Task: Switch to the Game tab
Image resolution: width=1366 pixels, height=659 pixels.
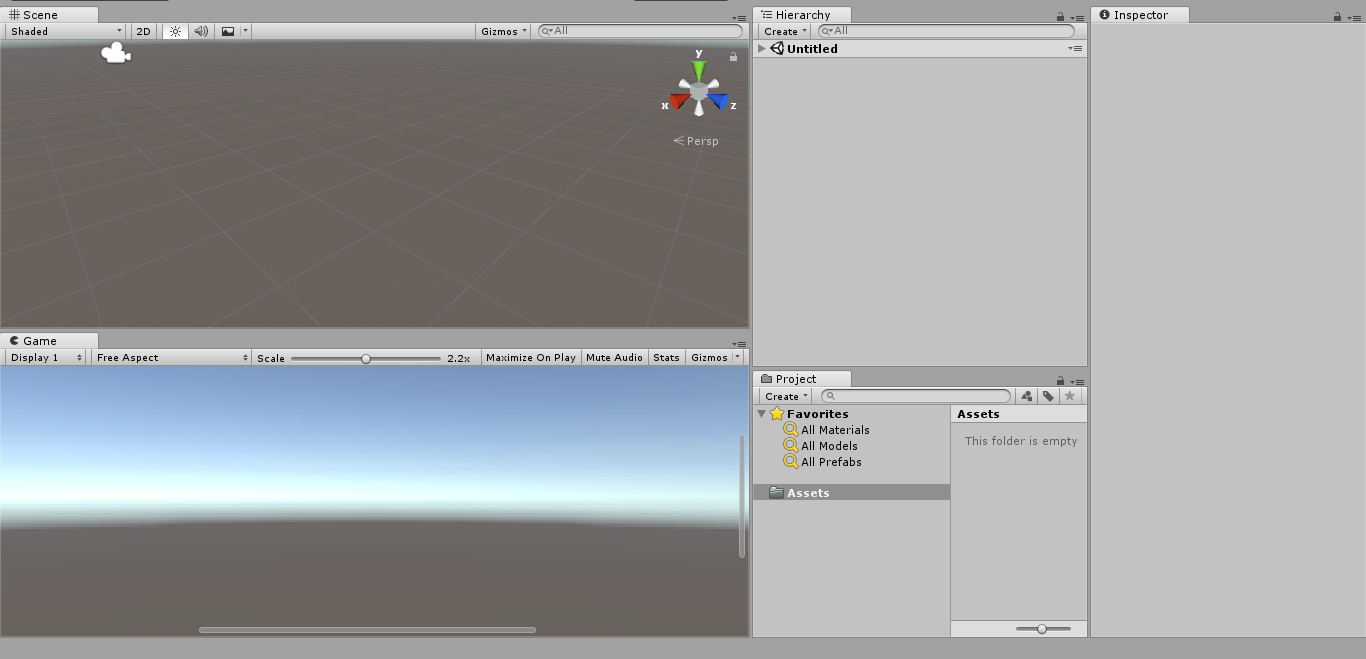Action: tap(49, 341)
